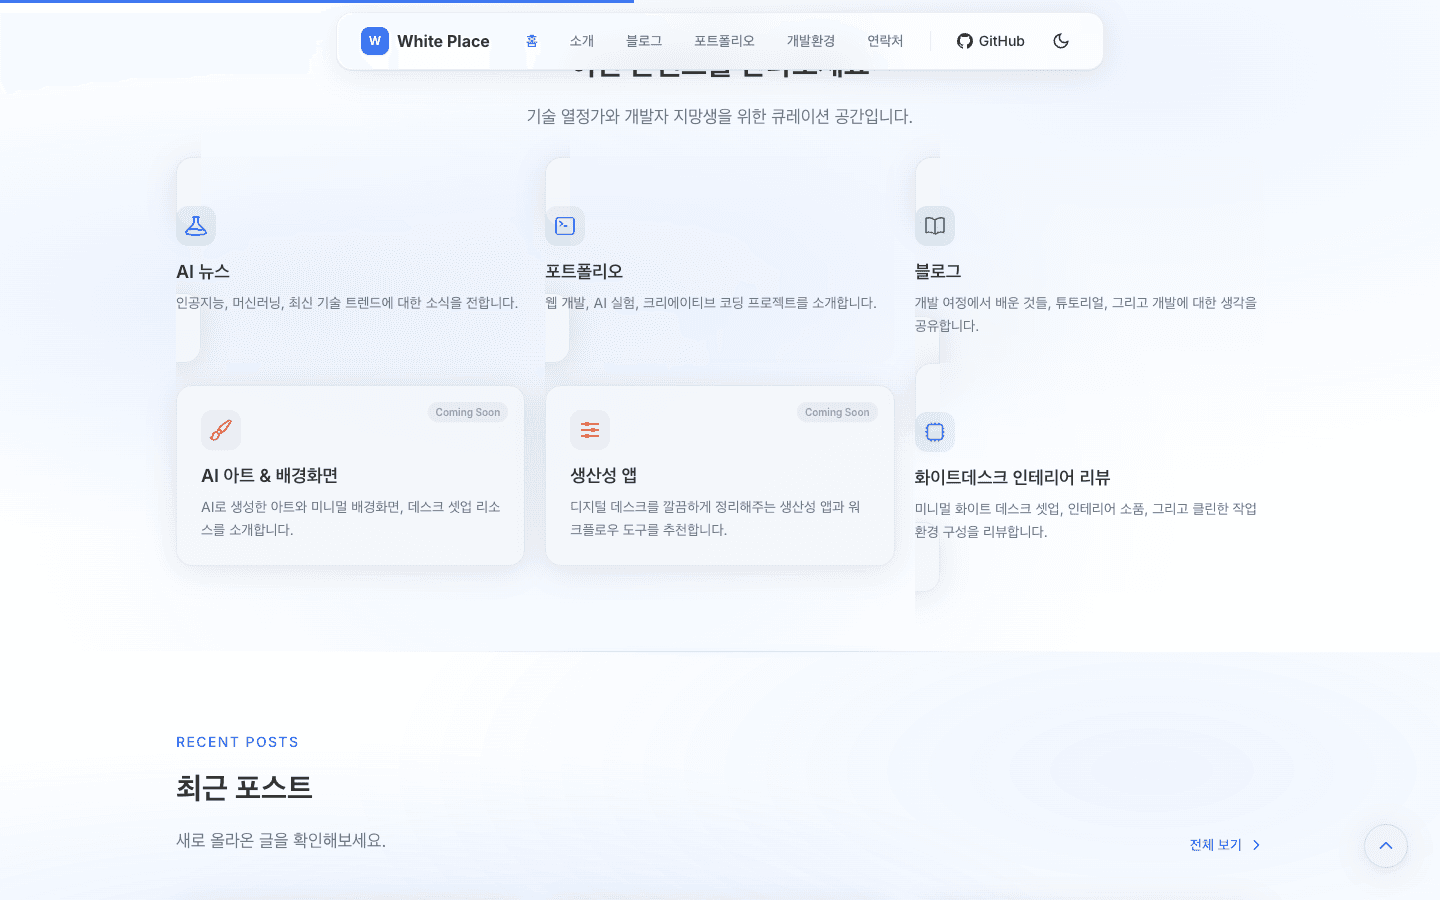The height and width of the screenshot is (900, 1440).
Task: Select the 홈 navigation item
Action: [x=531, y=41]
